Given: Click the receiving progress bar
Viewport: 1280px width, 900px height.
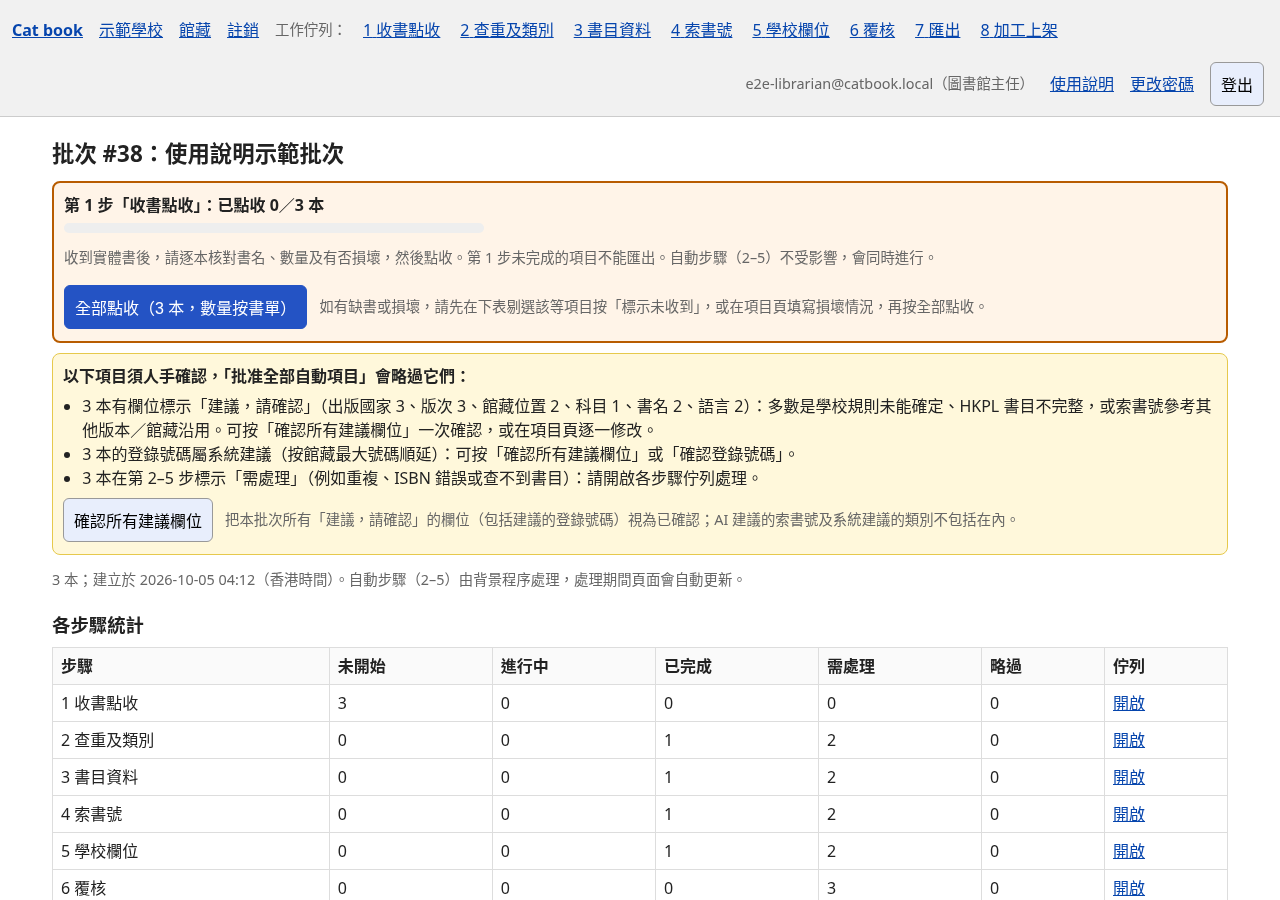Looking at the screenshot, I should pos(274,228).
